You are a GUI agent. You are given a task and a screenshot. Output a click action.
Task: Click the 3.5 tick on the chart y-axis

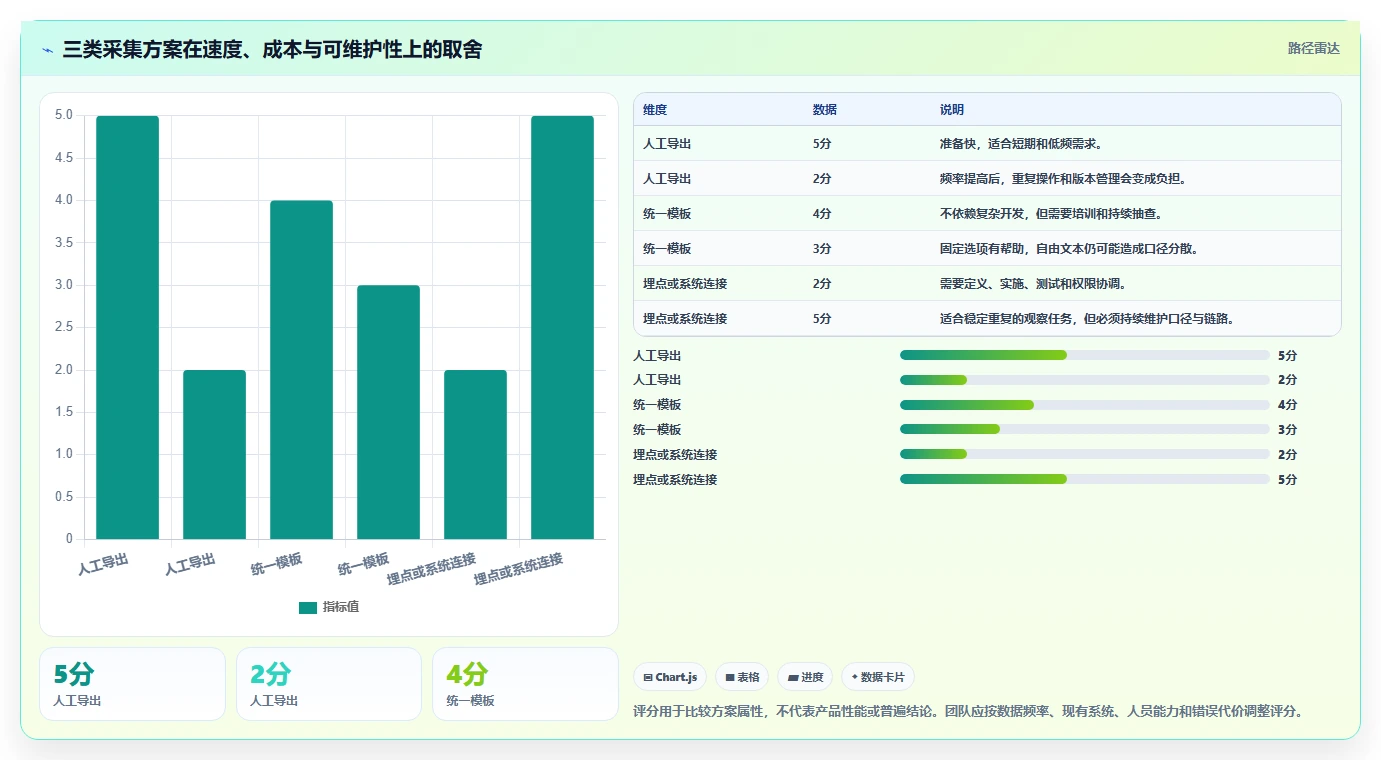[64, 242]
